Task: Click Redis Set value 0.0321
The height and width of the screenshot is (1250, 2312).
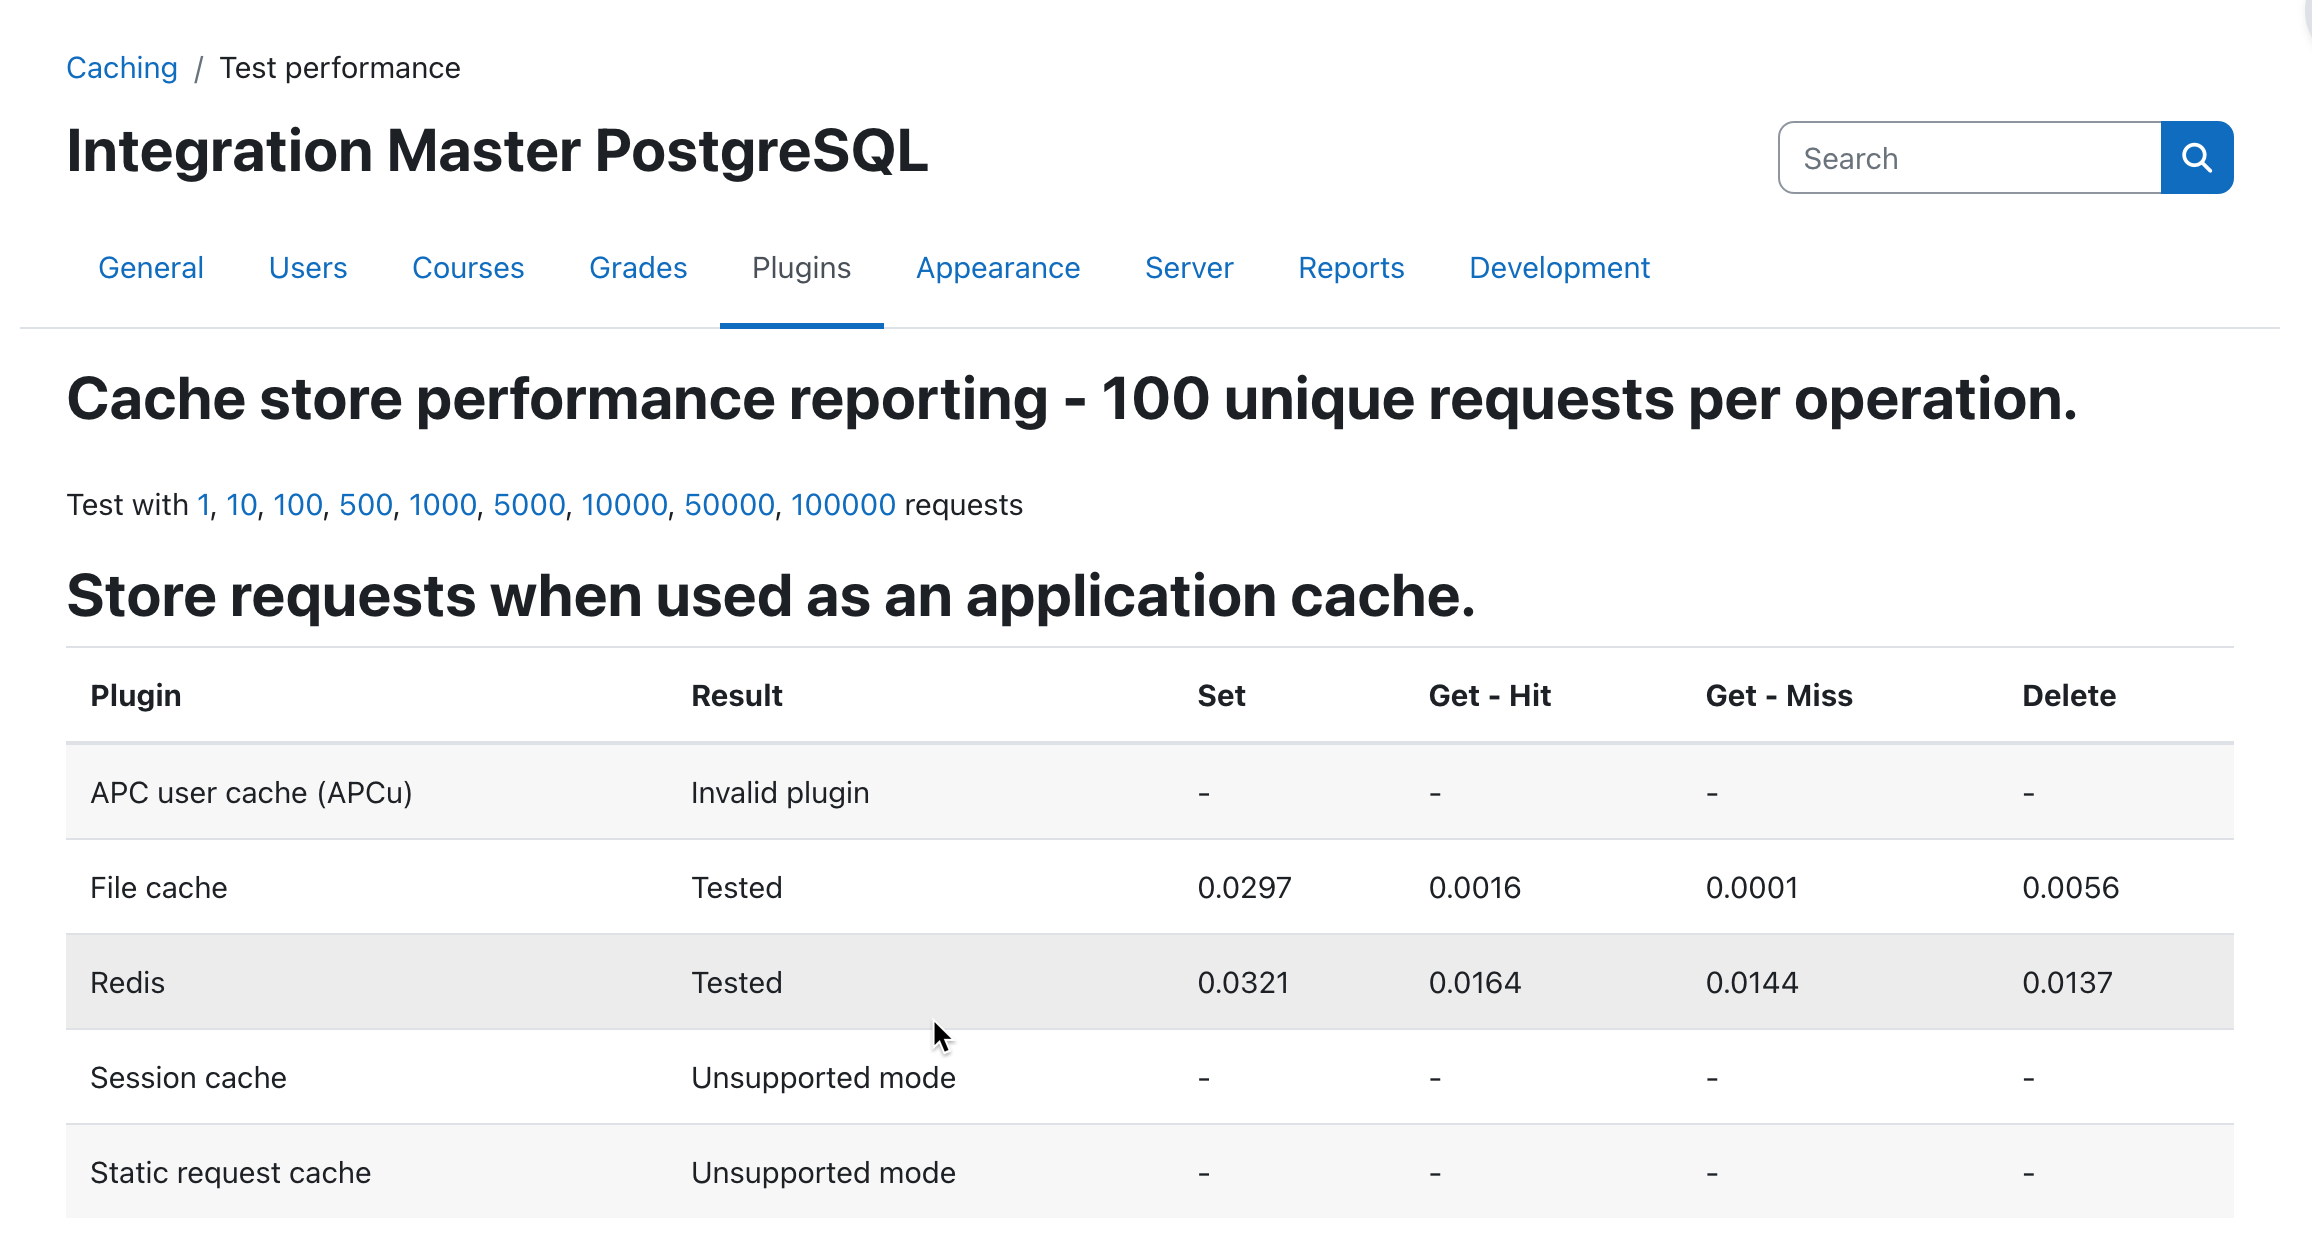Action: (1243, 983)
